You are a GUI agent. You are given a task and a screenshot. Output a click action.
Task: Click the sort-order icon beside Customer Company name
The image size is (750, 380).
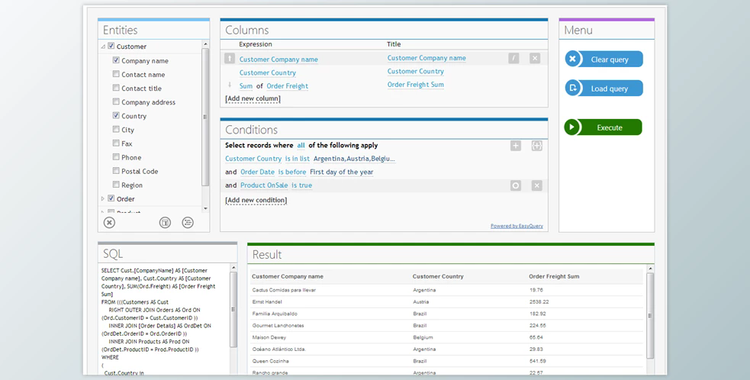(230, 58)
